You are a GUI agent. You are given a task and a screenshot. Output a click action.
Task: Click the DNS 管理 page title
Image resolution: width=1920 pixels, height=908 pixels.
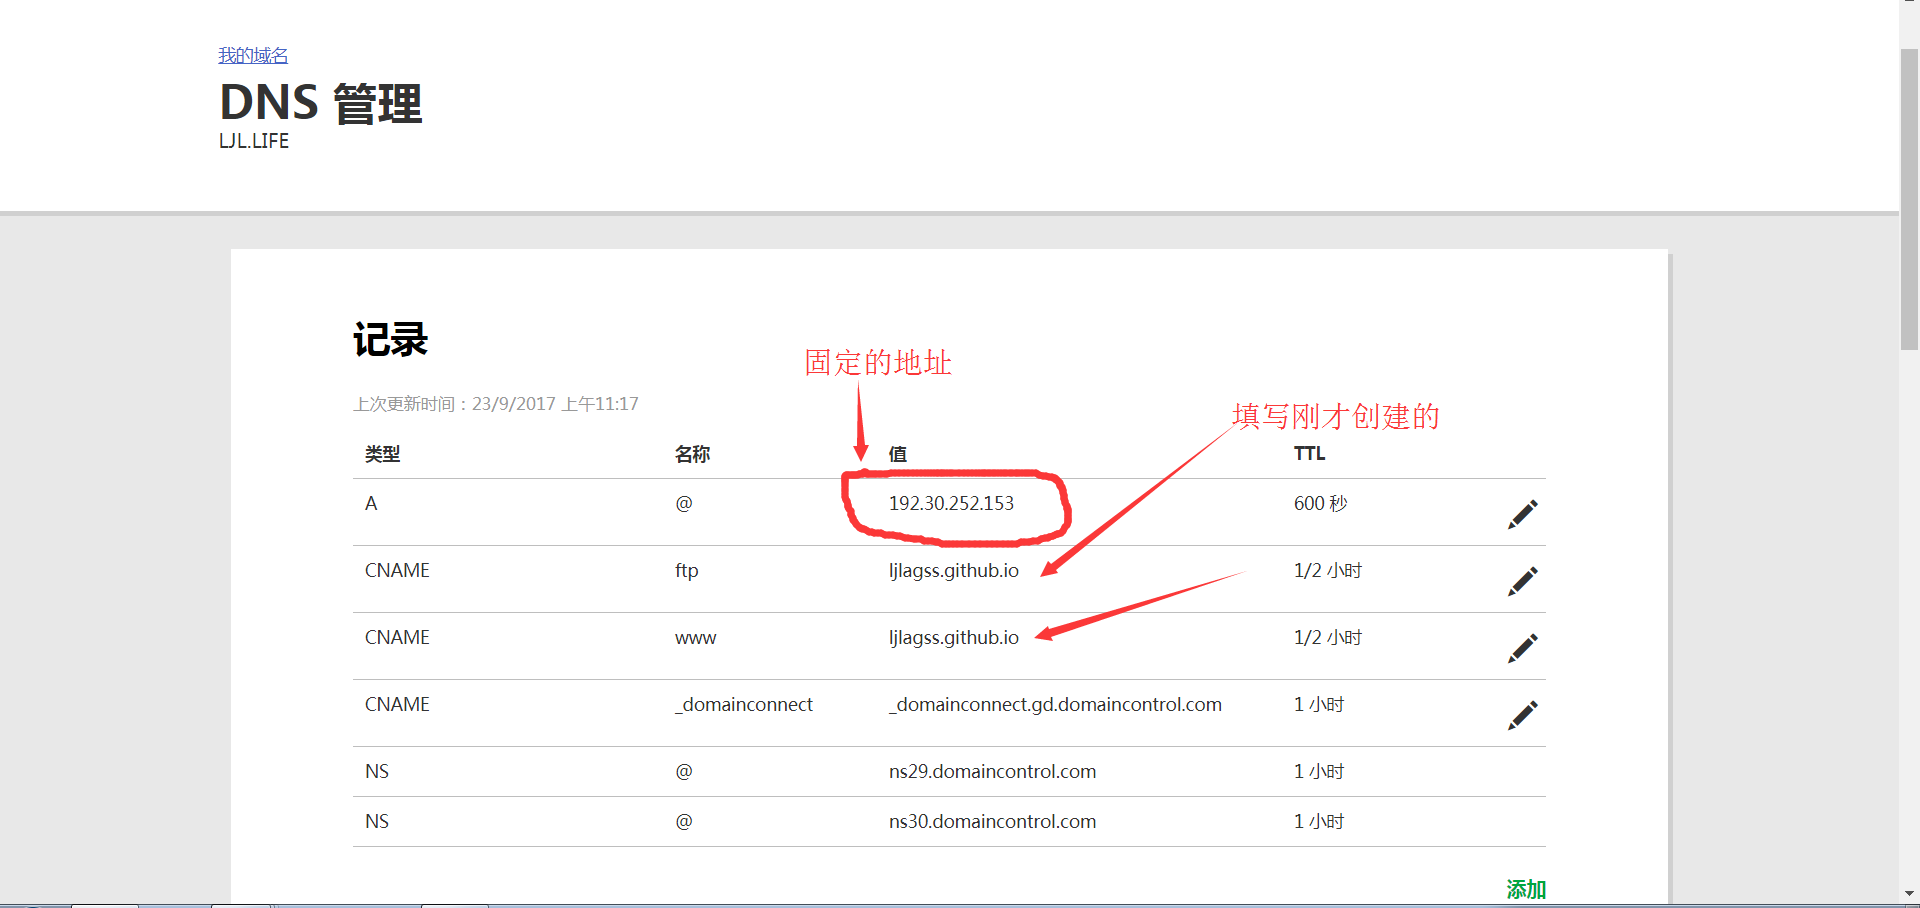320,103
